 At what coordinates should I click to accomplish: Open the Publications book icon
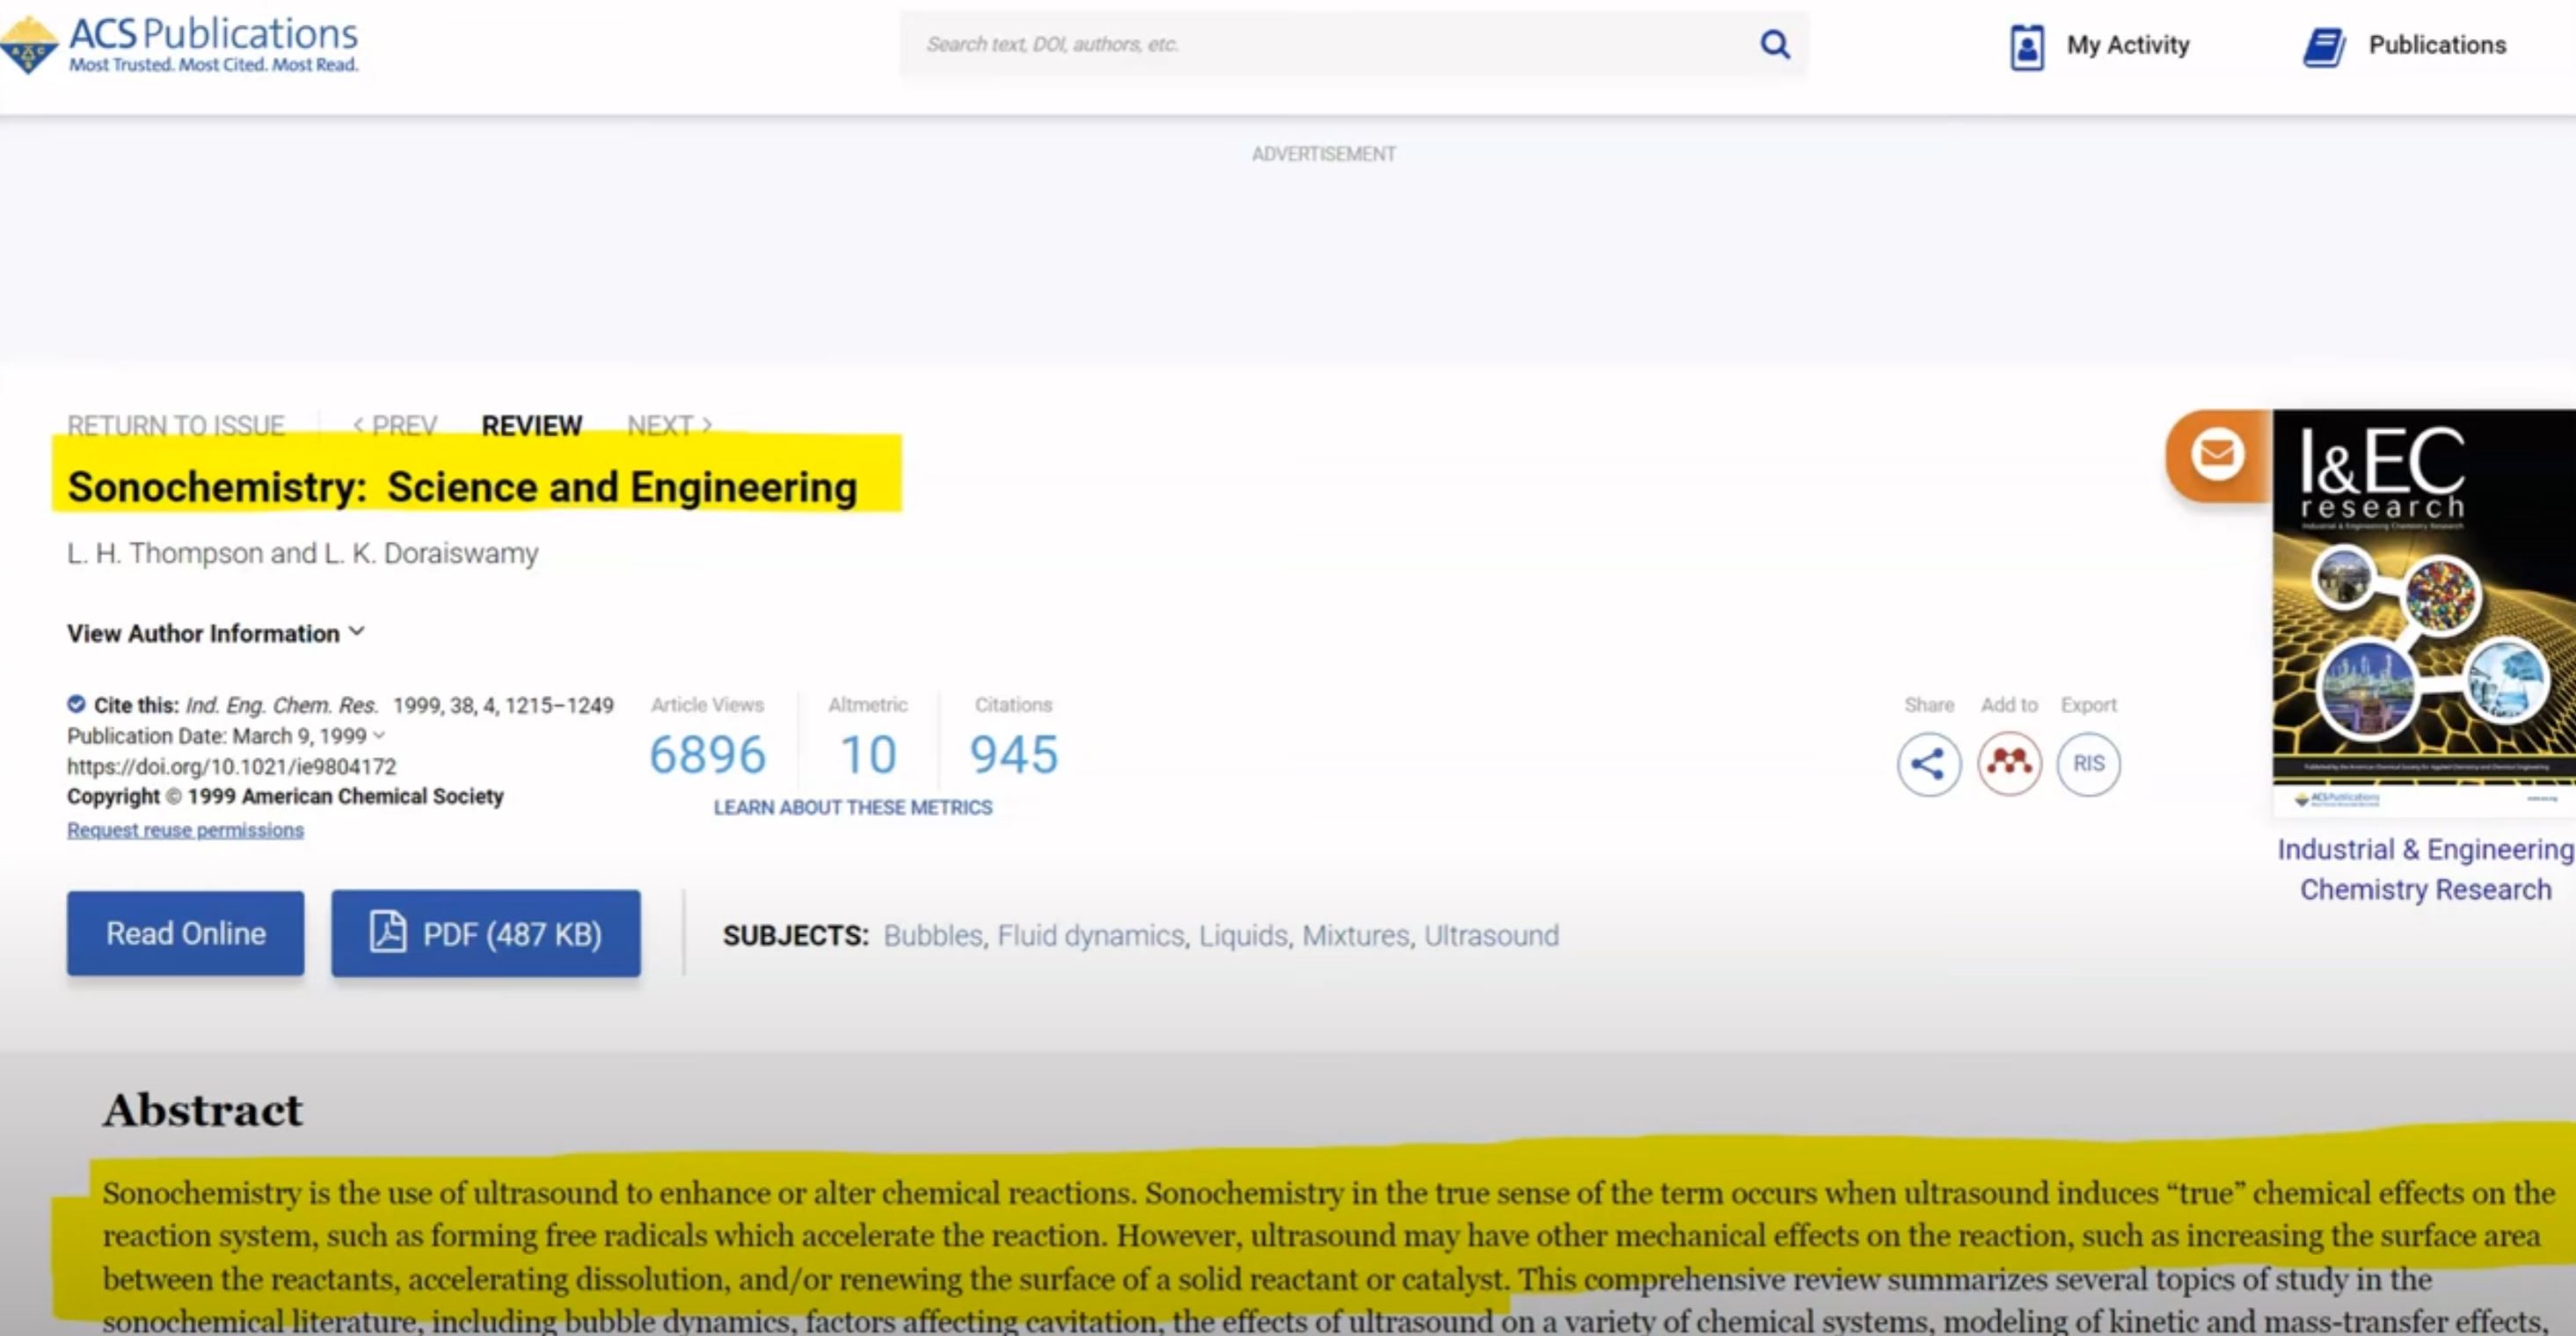(2324, 46)
